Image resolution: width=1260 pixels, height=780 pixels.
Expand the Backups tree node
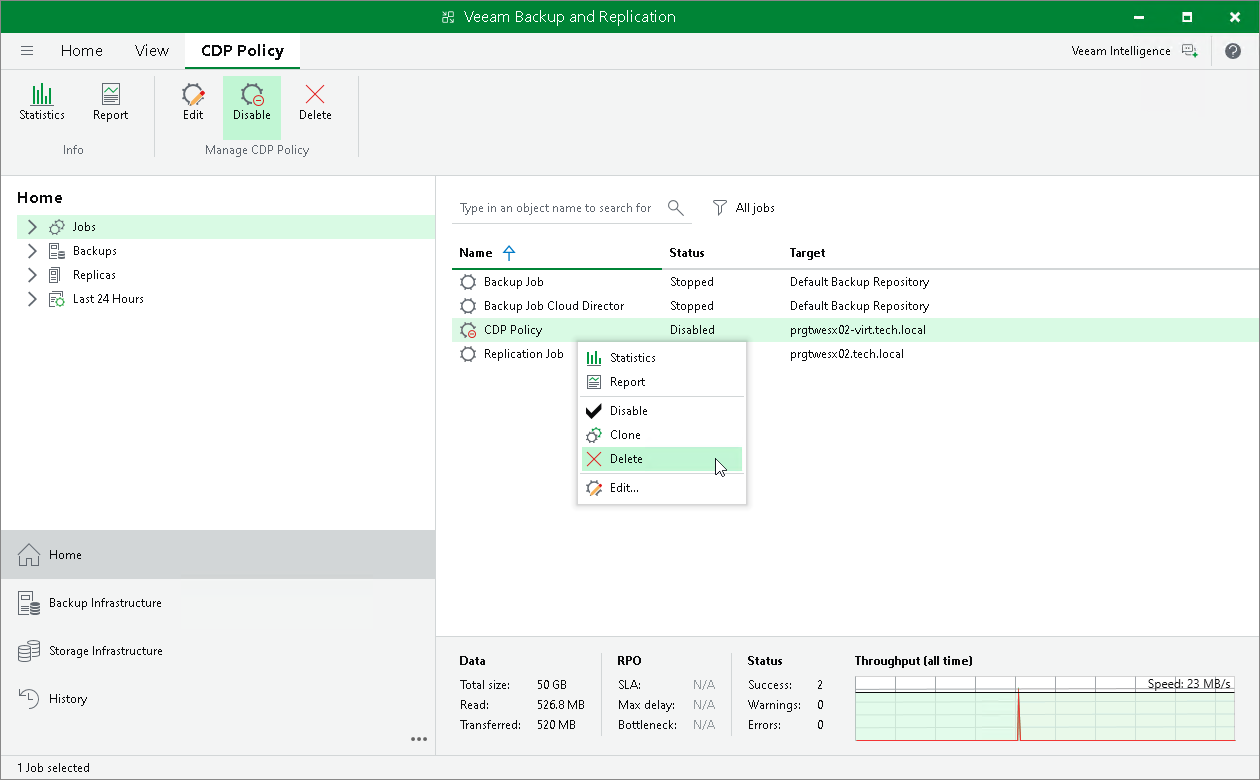[x=32, y=251]
